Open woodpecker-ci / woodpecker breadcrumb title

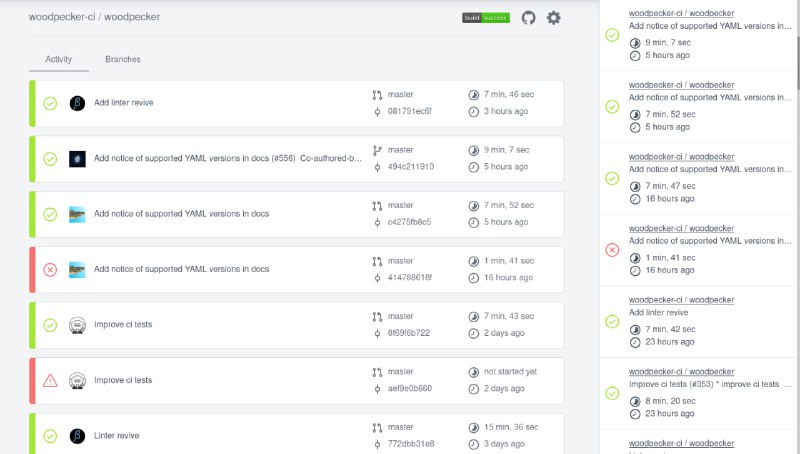(x=94, y=17)
